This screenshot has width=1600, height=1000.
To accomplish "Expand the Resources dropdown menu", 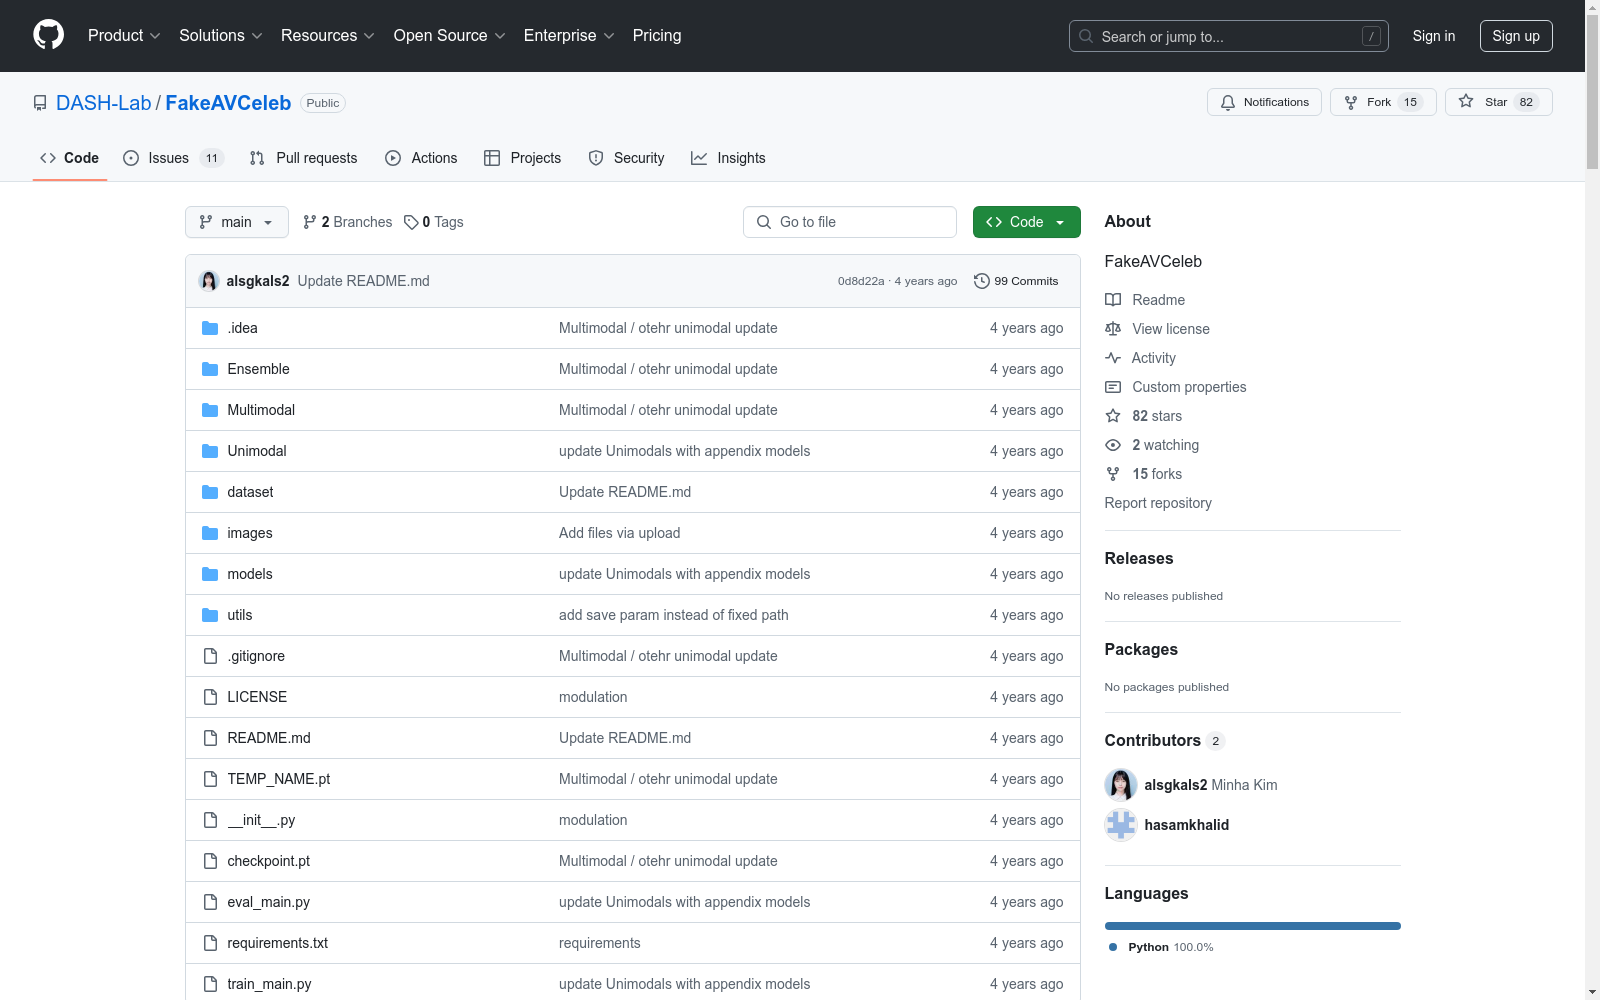I will [x=327, y=36].
